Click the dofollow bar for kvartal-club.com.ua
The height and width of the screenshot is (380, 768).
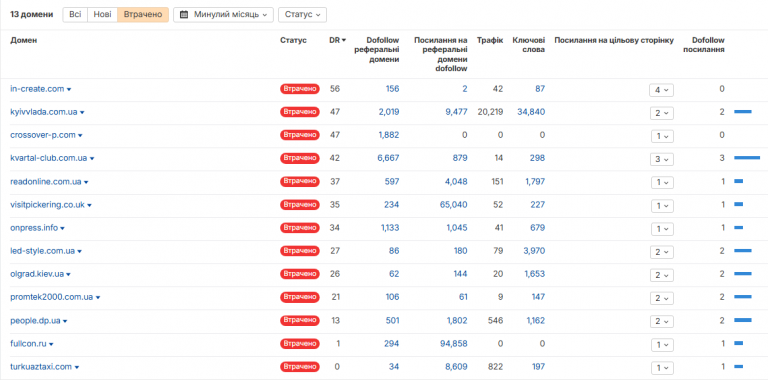pyautogui.click(x=747, y=158)
